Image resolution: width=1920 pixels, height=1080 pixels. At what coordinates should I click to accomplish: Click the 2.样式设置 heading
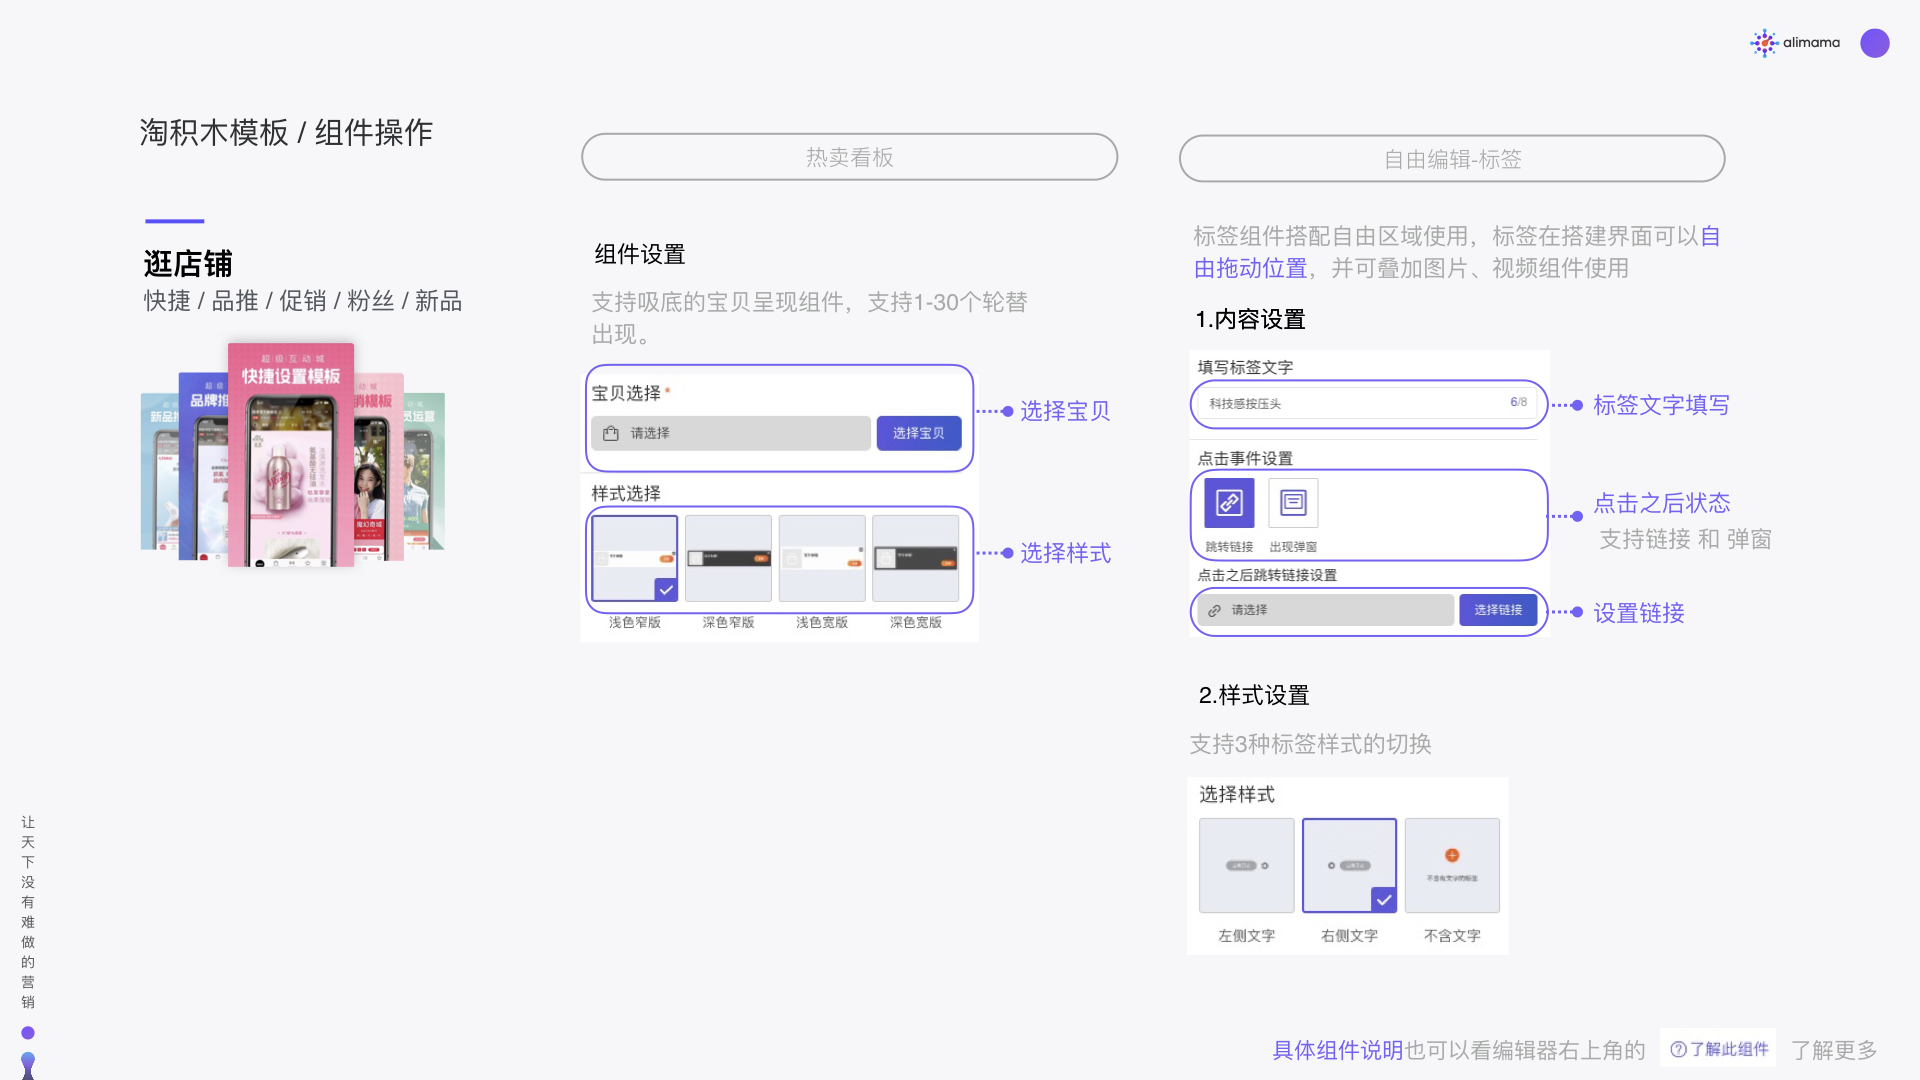tap(1254, 695)
